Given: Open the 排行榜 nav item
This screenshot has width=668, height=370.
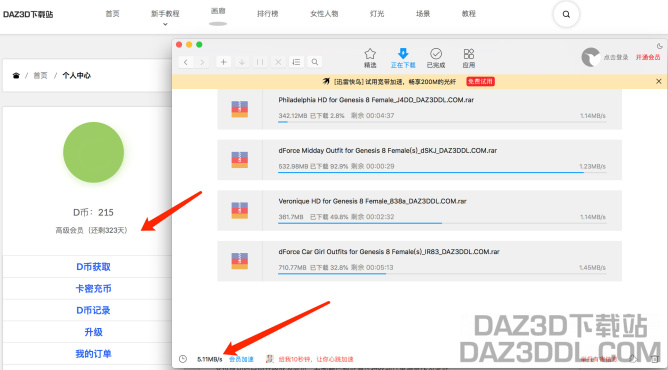Looking at the screenshot, I should pos(267,14).
